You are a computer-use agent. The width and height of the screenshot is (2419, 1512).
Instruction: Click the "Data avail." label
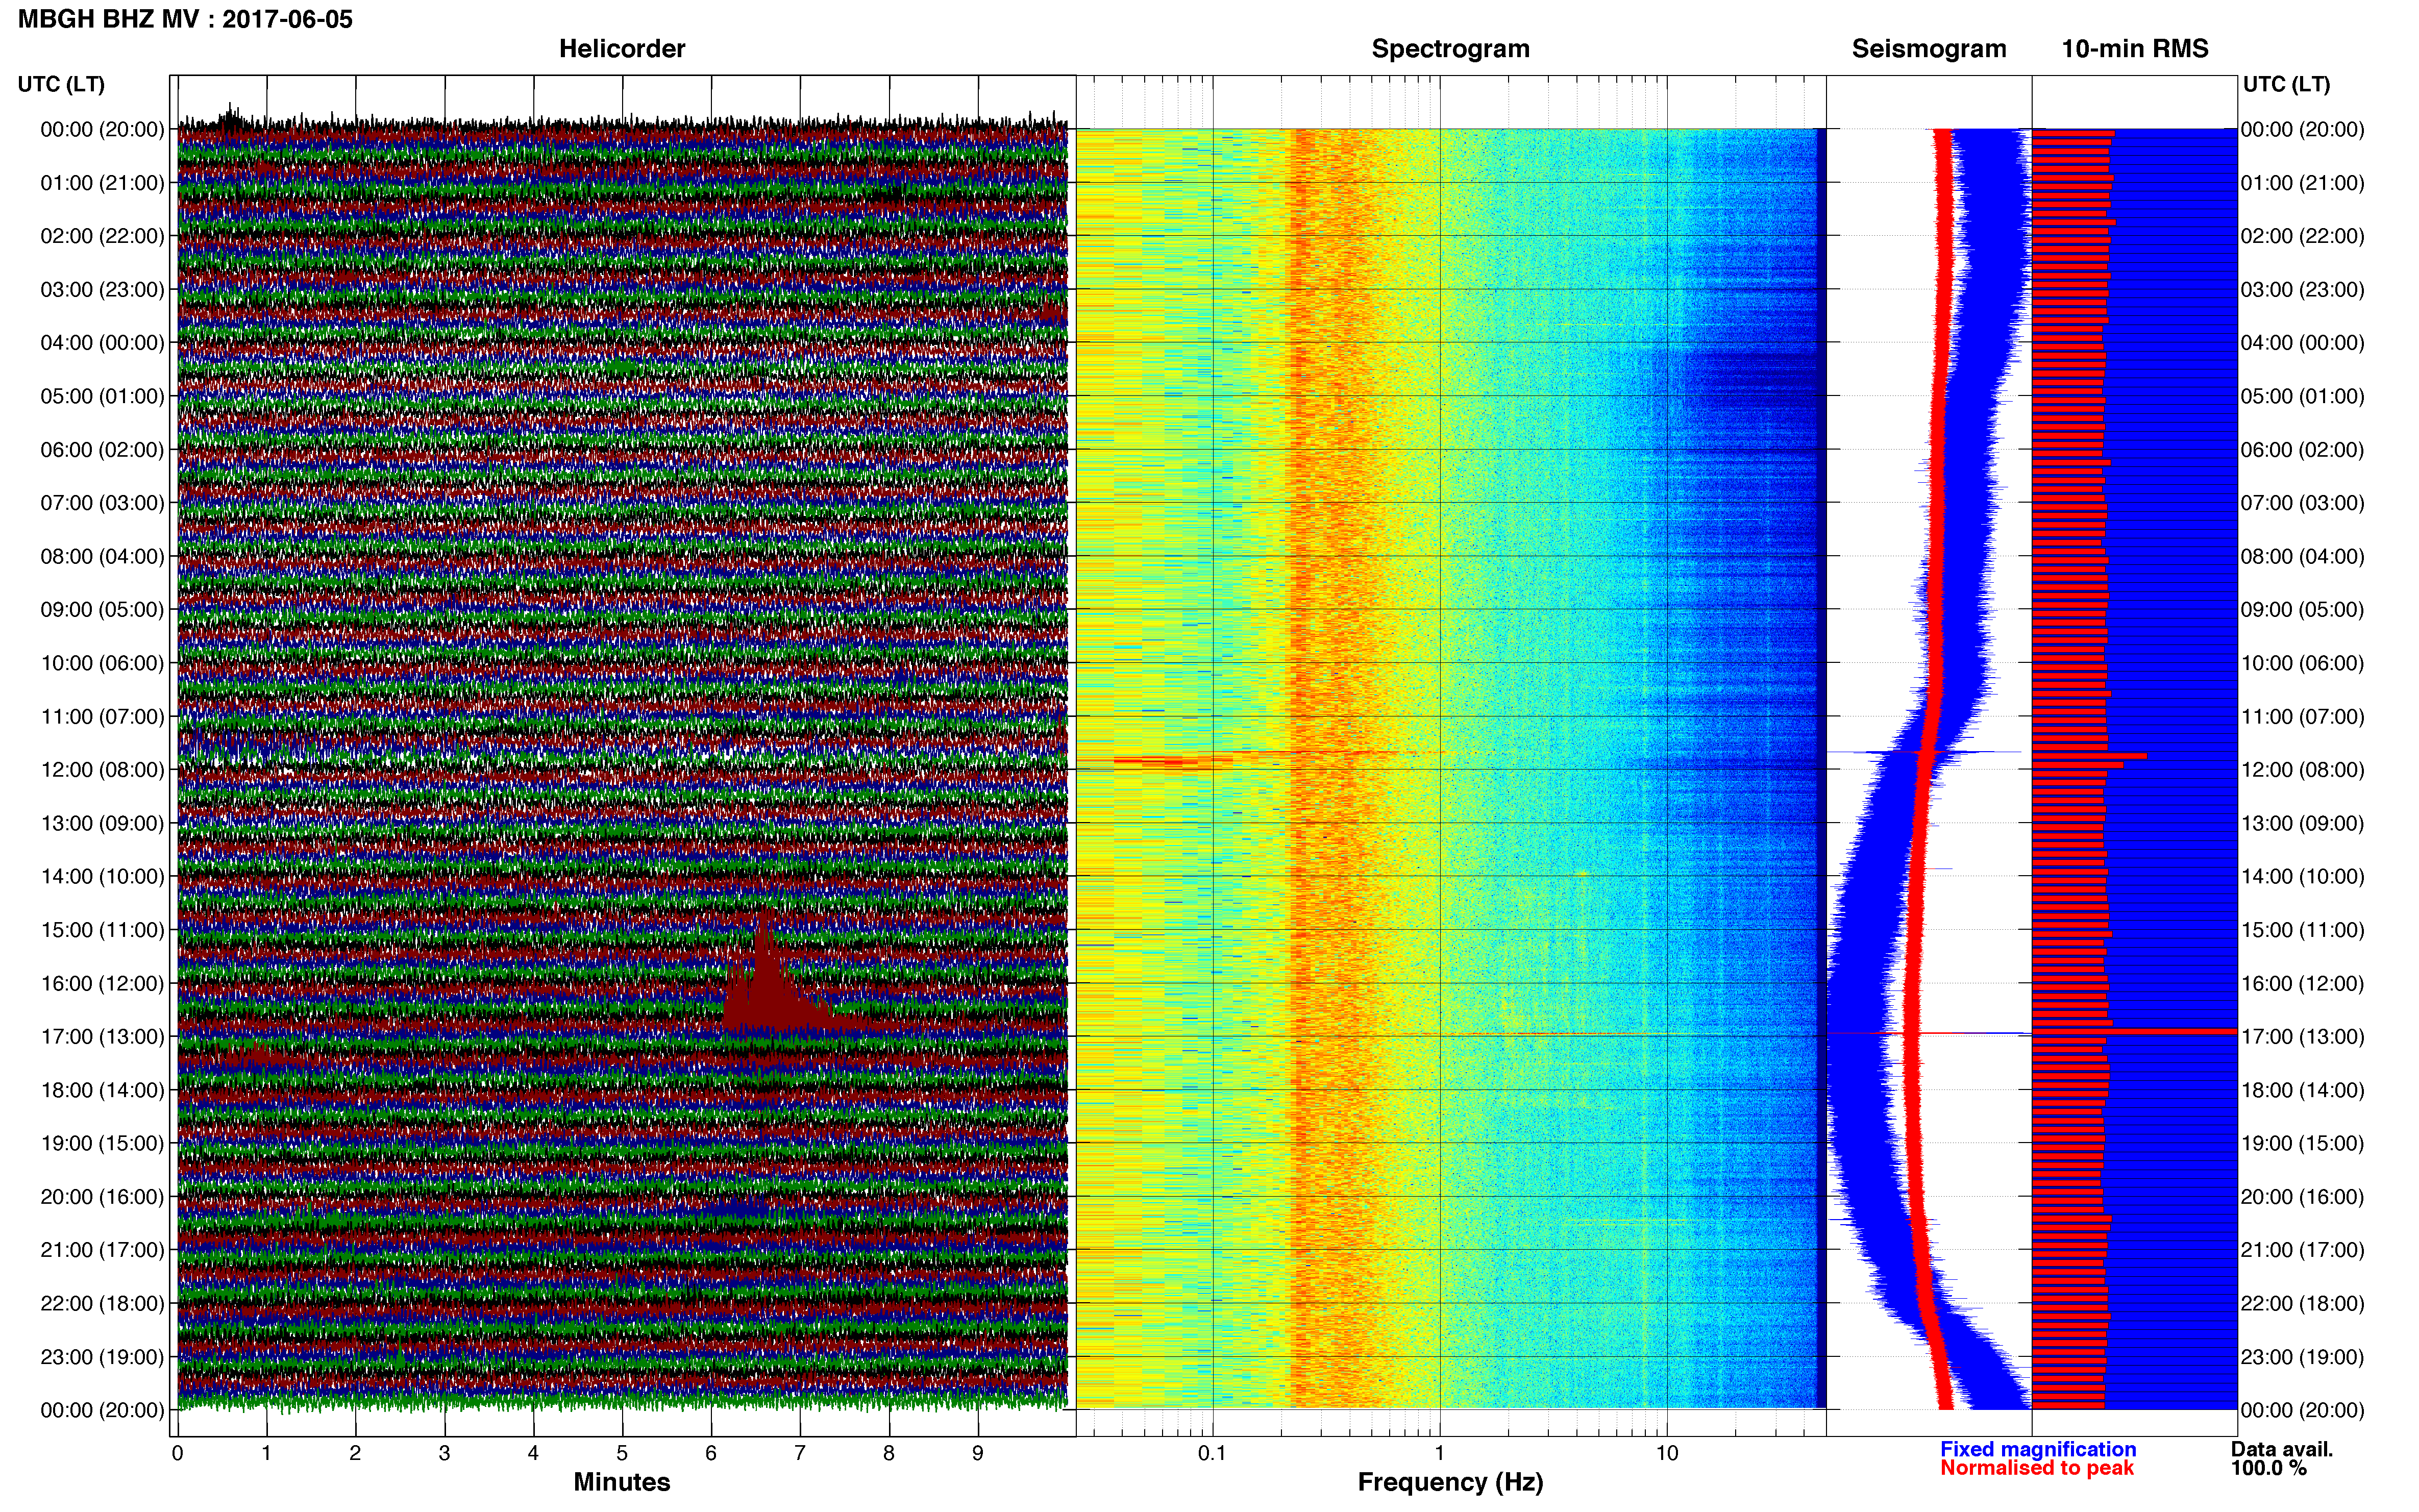pos(2281,1449)
